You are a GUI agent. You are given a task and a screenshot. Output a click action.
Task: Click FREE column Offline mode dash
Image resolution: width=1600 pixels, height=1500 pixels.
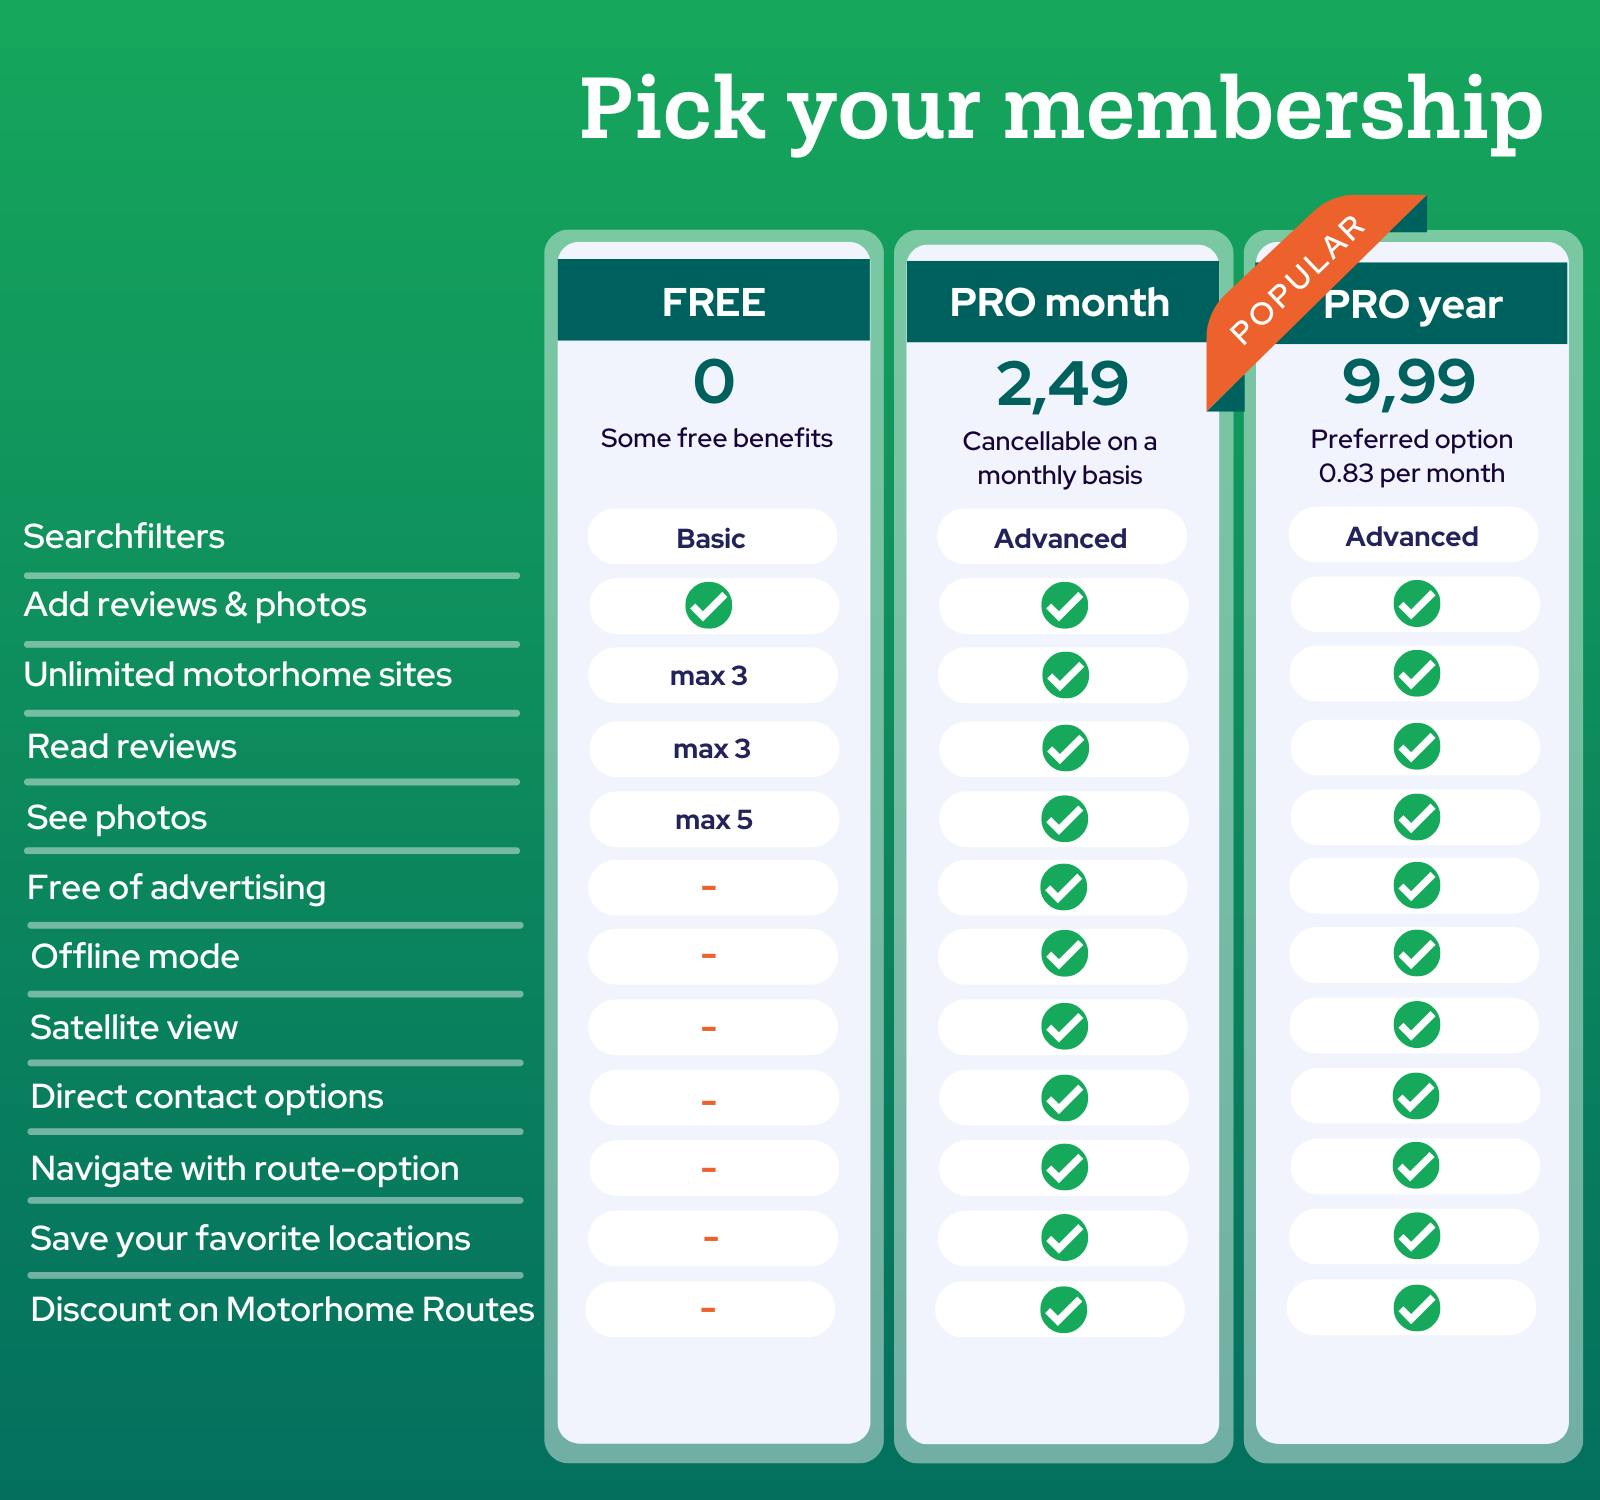tap(709, 957)
